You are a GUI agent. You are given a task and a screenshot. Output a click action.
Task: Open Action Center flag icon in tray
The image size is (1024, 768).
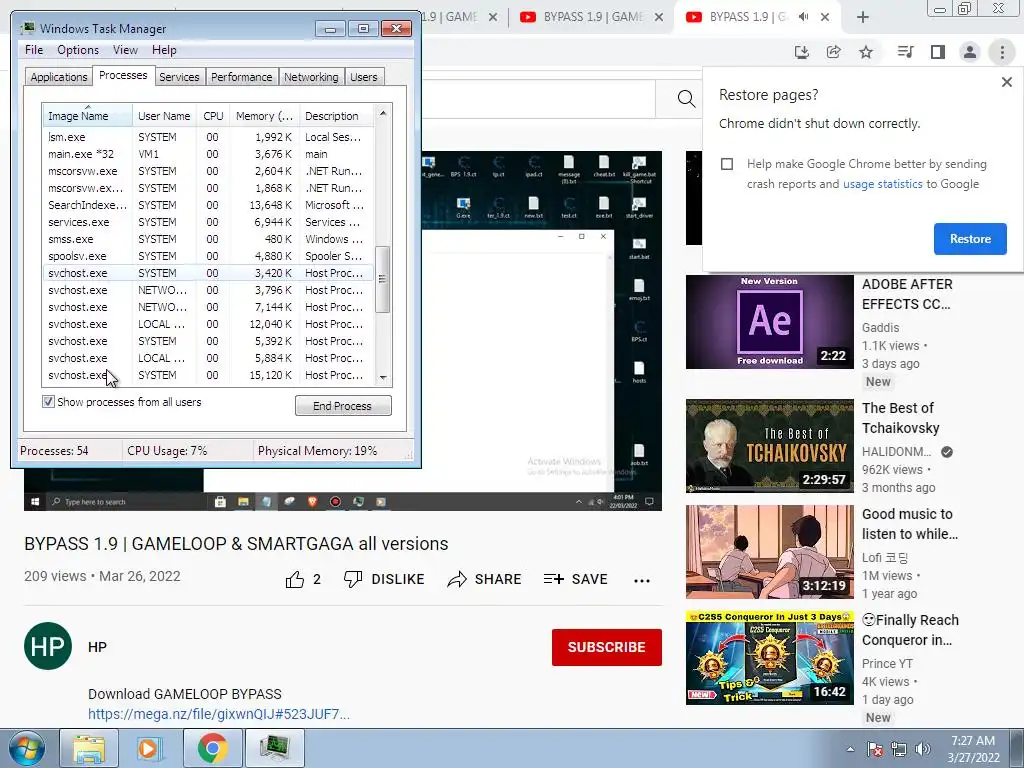[x=874, y=749]
